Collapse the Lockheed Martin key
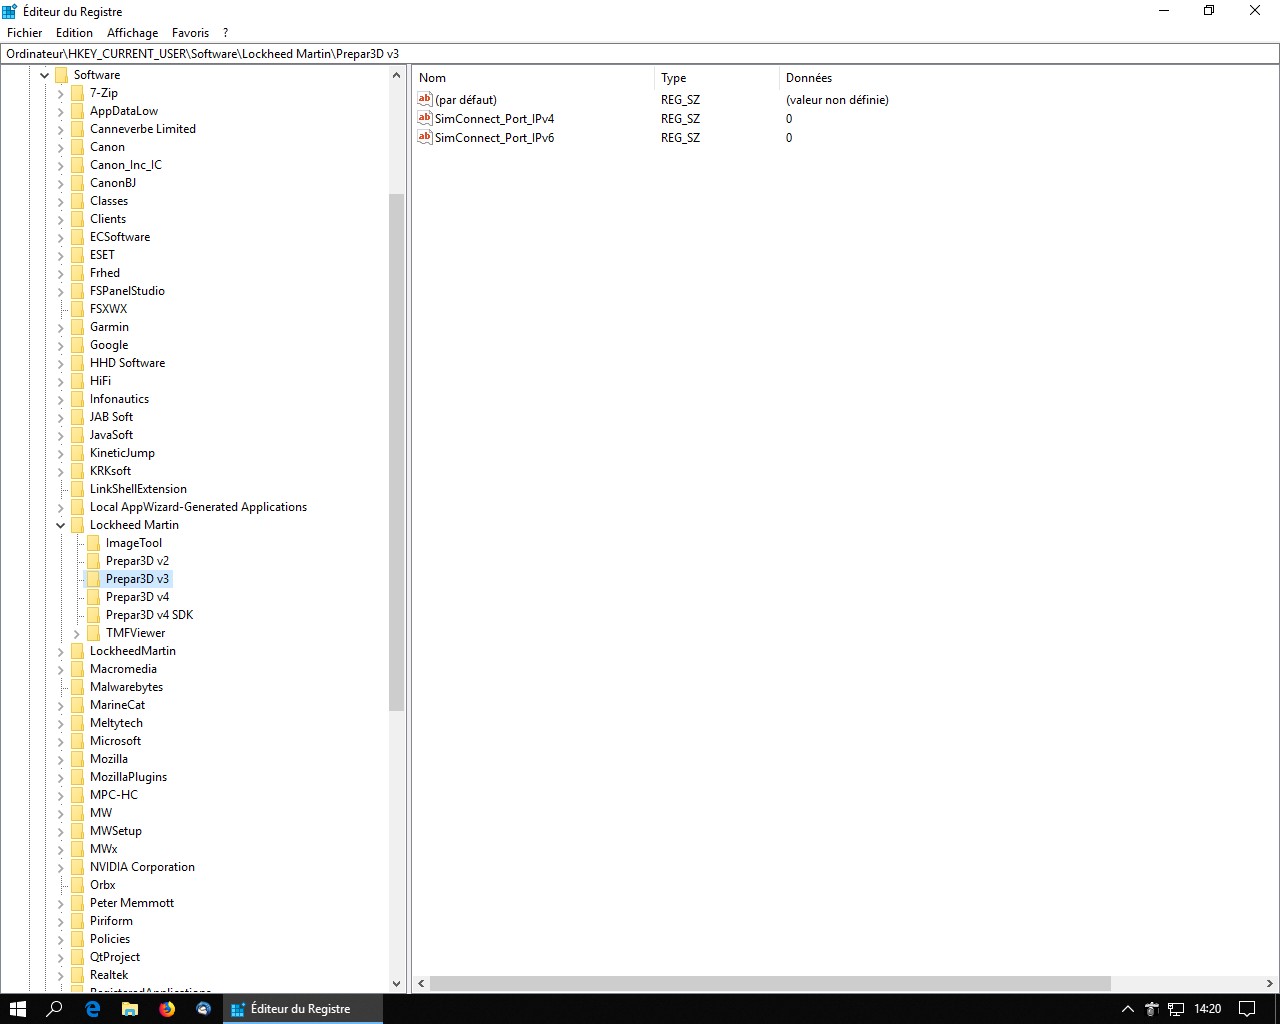Viewport: 1280px width, 1024px height. 61,525
